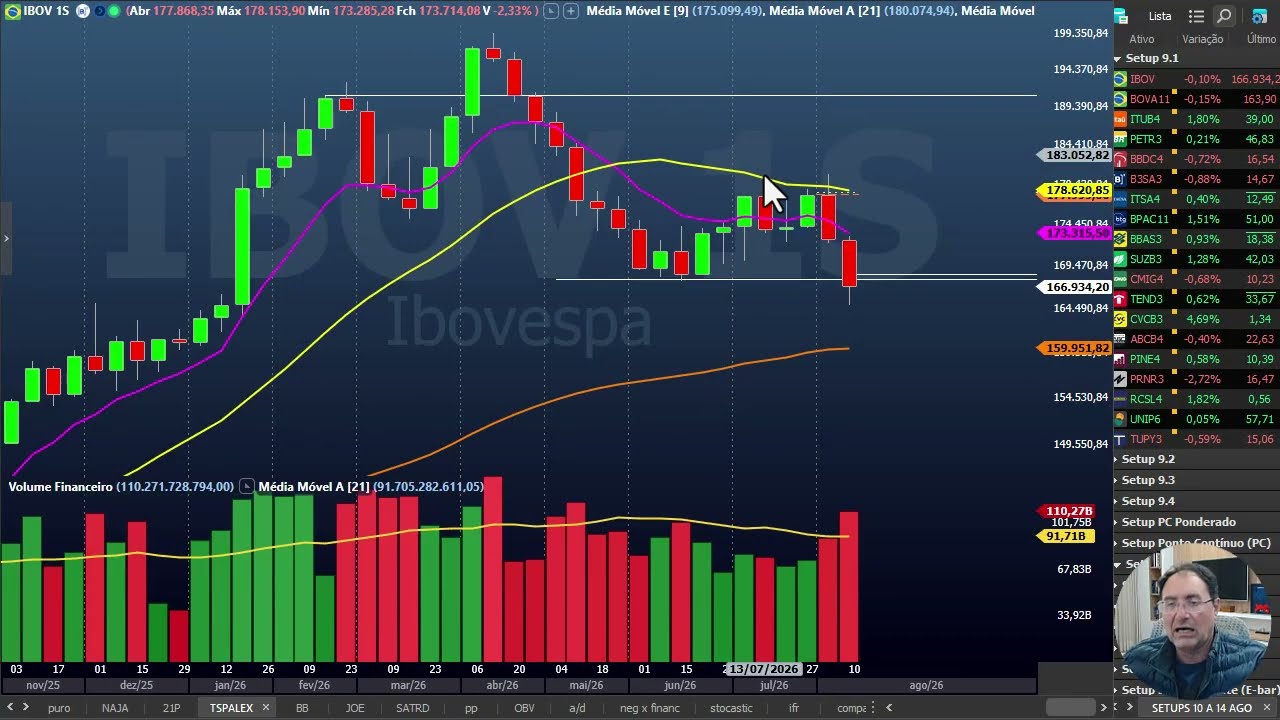Switch to the puro tab
Image resolution: width=1280 pixels, height=720 pixels.
coord(59,708)
